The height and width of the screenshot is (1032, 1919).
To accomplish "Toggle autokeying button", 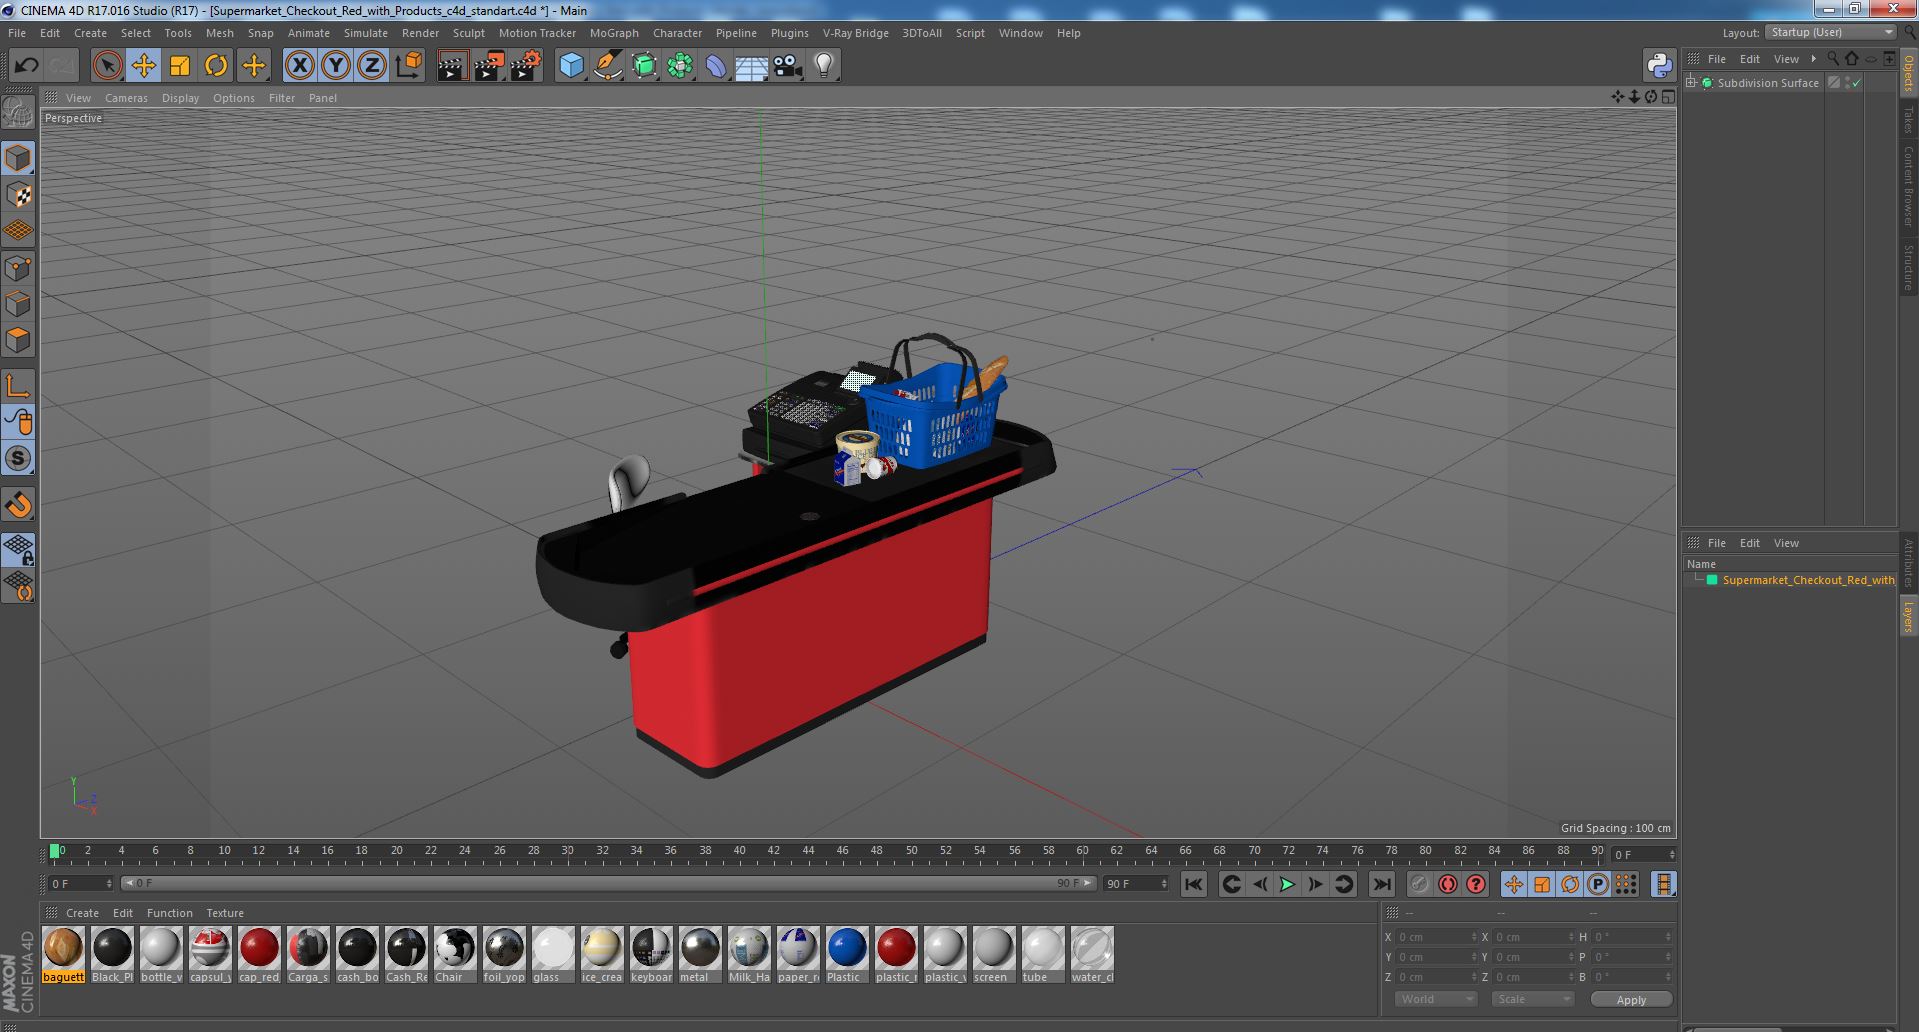I will (1447, 884).
